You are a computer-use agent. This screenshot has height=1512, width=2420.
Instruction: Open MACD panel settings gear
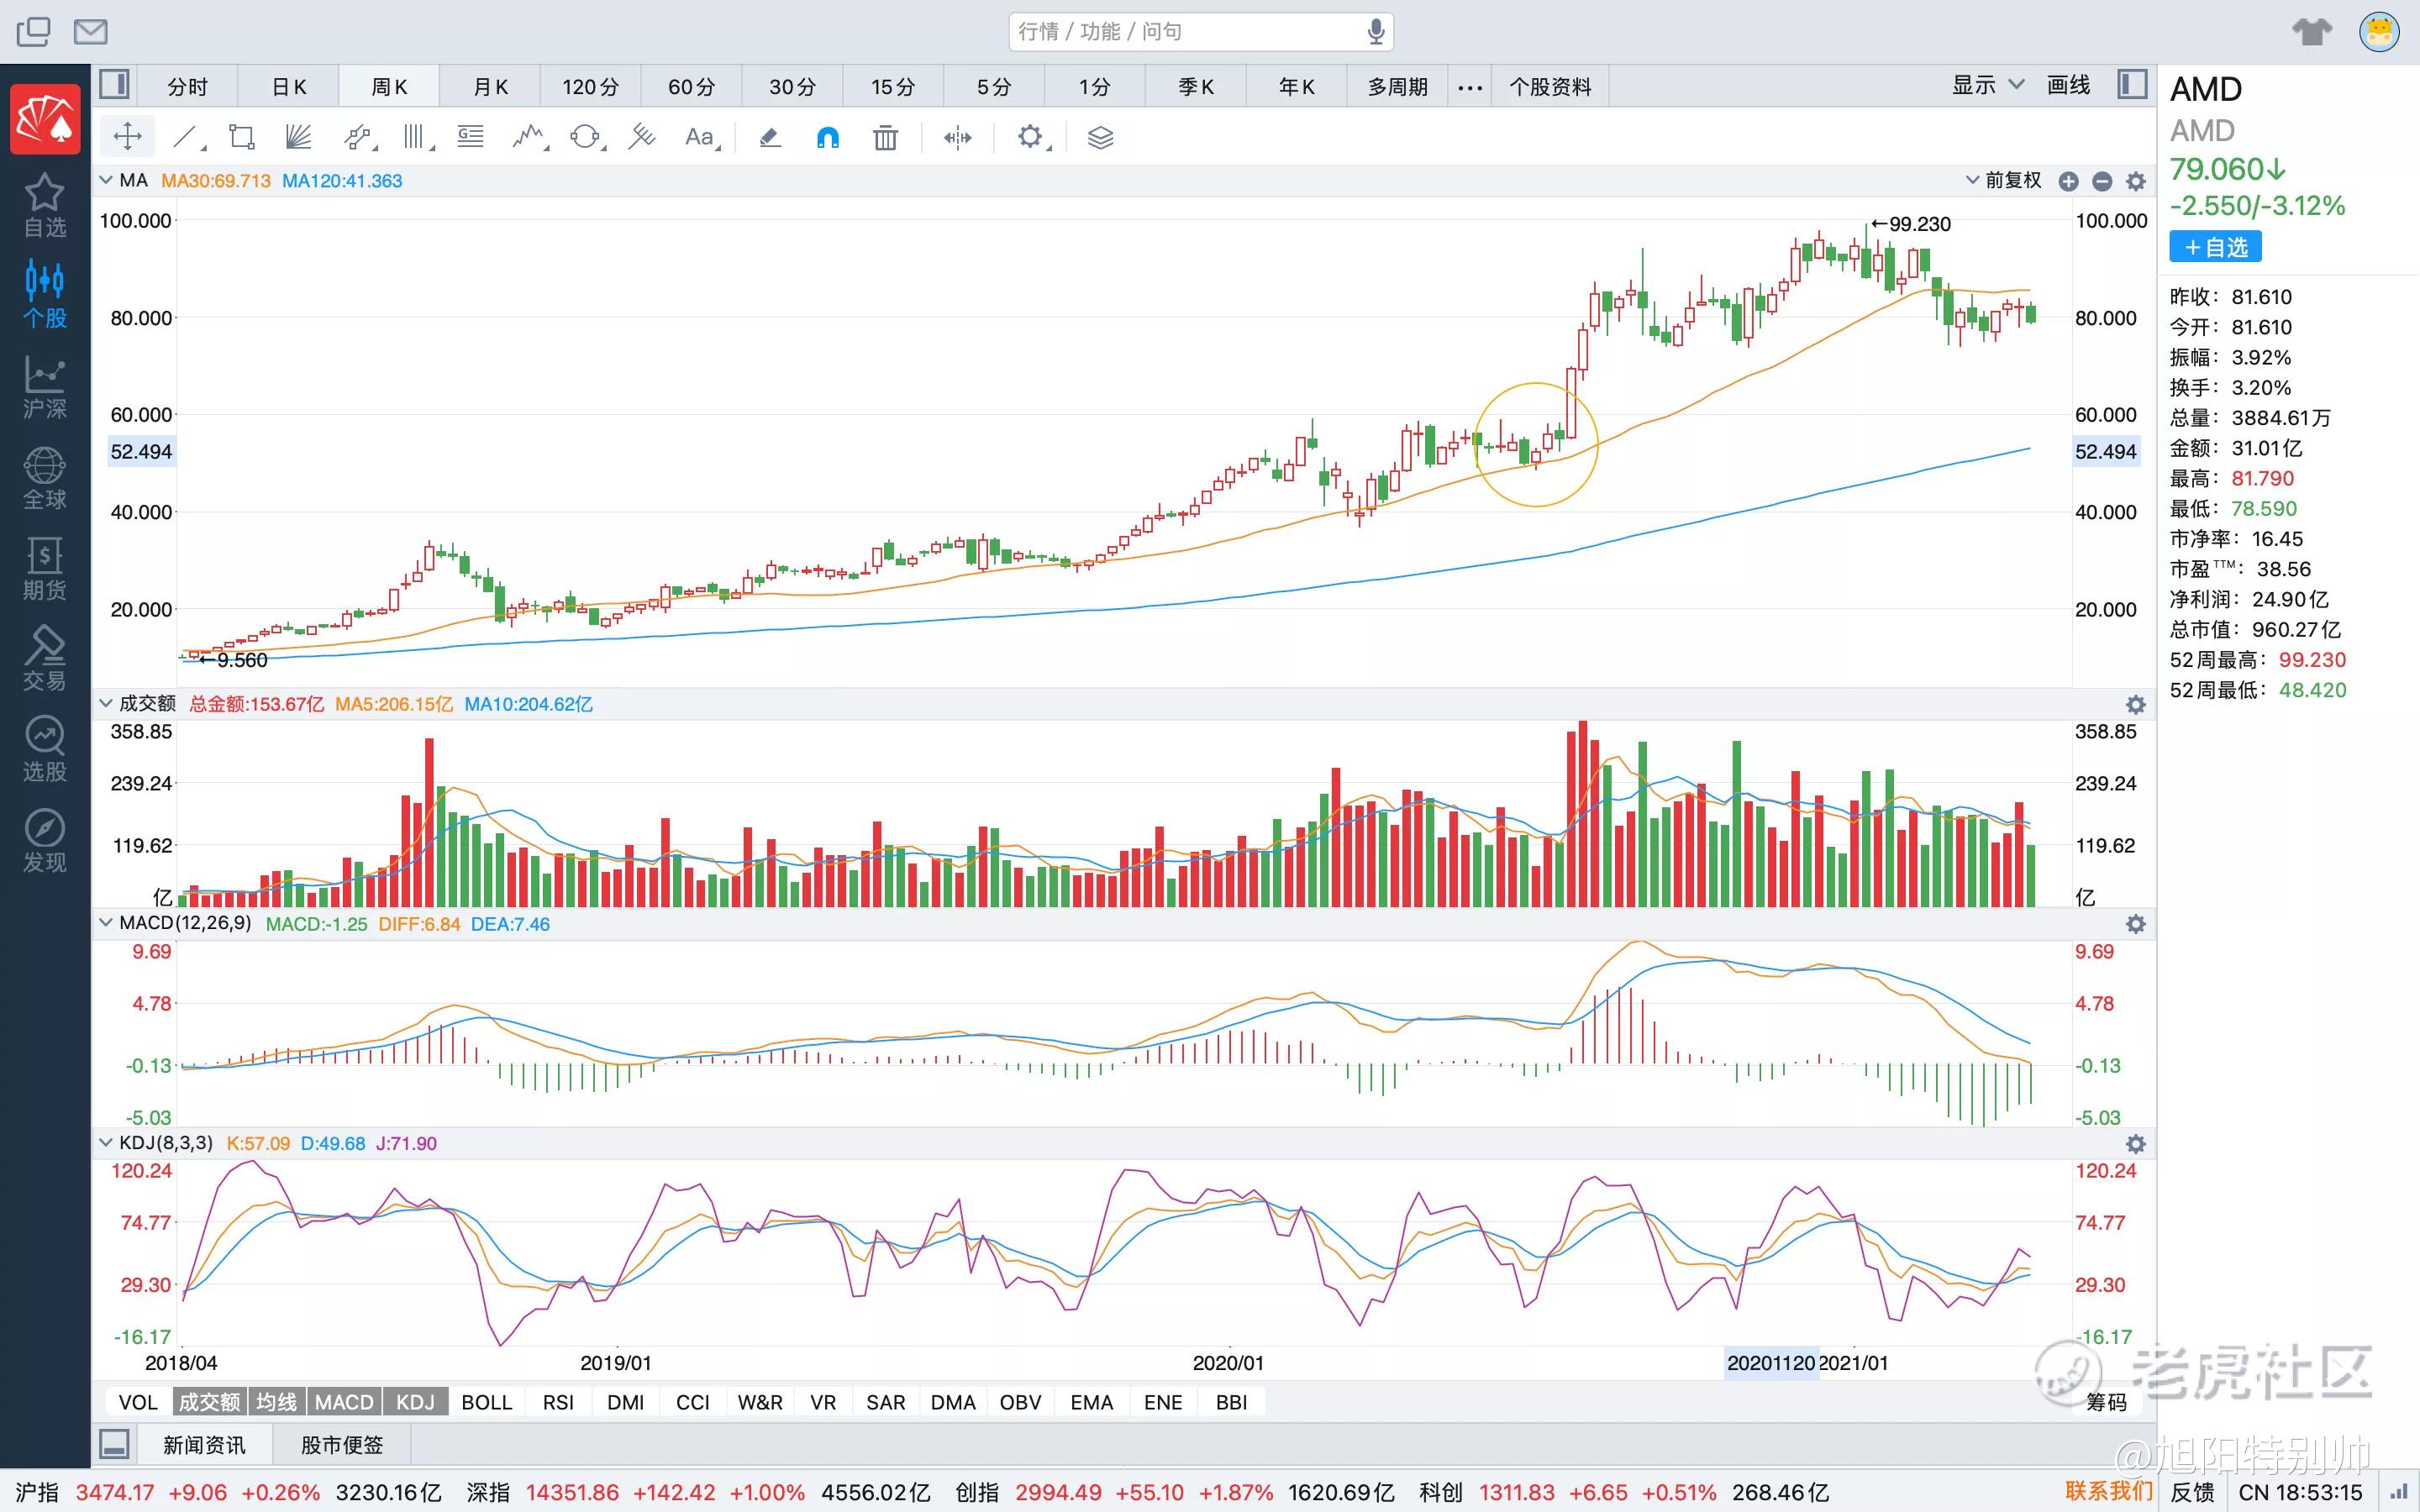click(2136, 924)
